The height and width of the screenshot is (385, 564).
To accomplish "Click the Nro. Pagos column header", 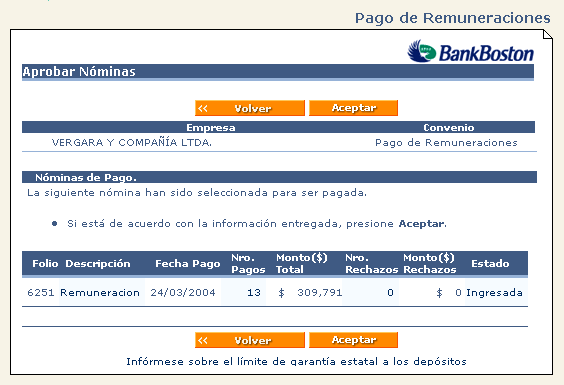I will pos(248,264).
